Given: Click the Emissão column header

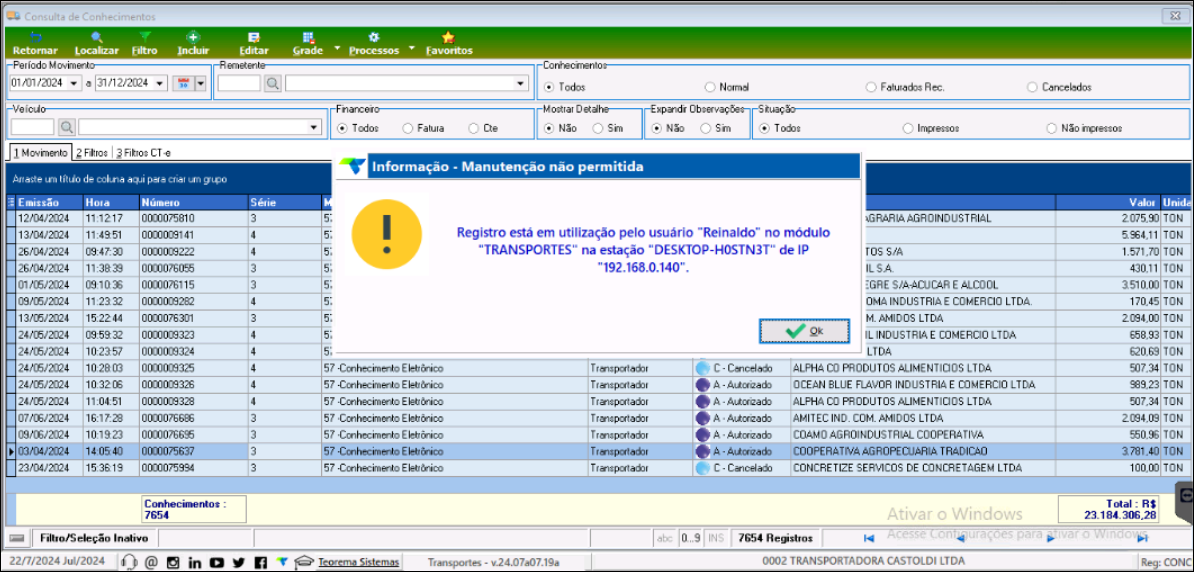Looking at the screenshot, I should pyautogui.click(x=40, y=202).
